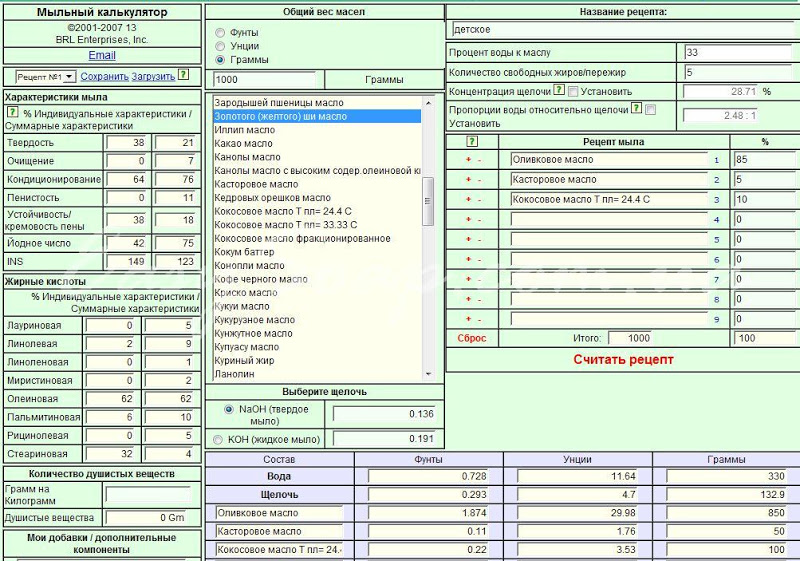Click the total oil weight field showing 1000

[264, 80]
